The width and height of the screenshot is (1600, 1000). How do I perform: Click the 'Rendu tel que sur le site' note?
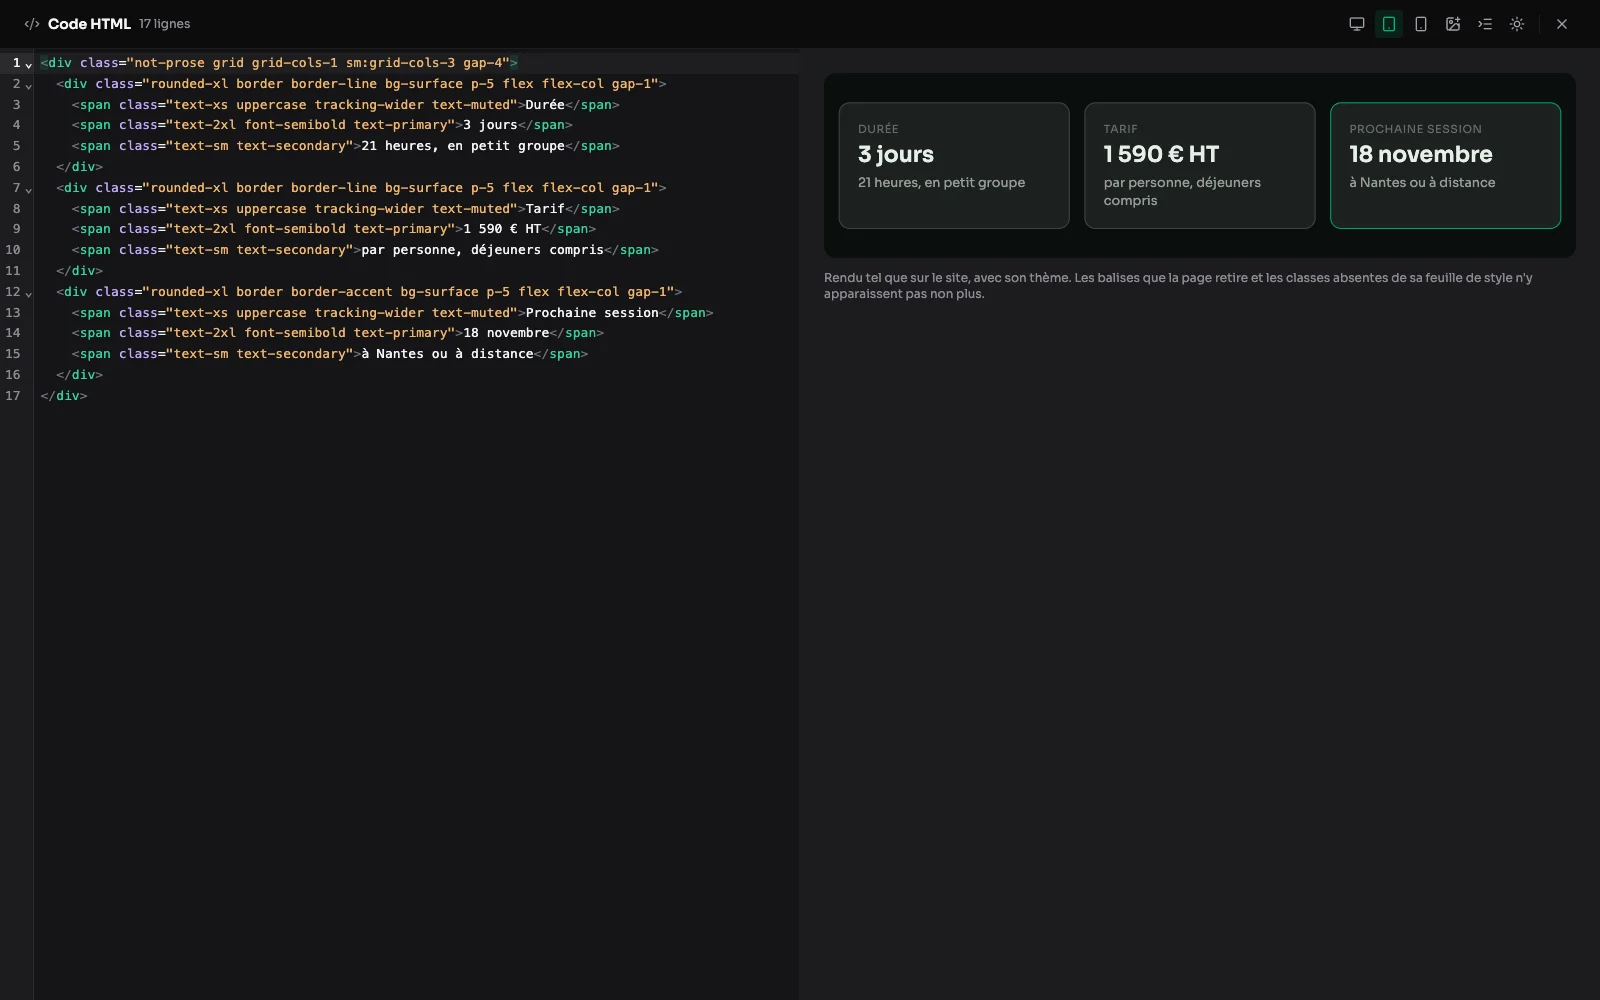click(x=1178, y=286)
